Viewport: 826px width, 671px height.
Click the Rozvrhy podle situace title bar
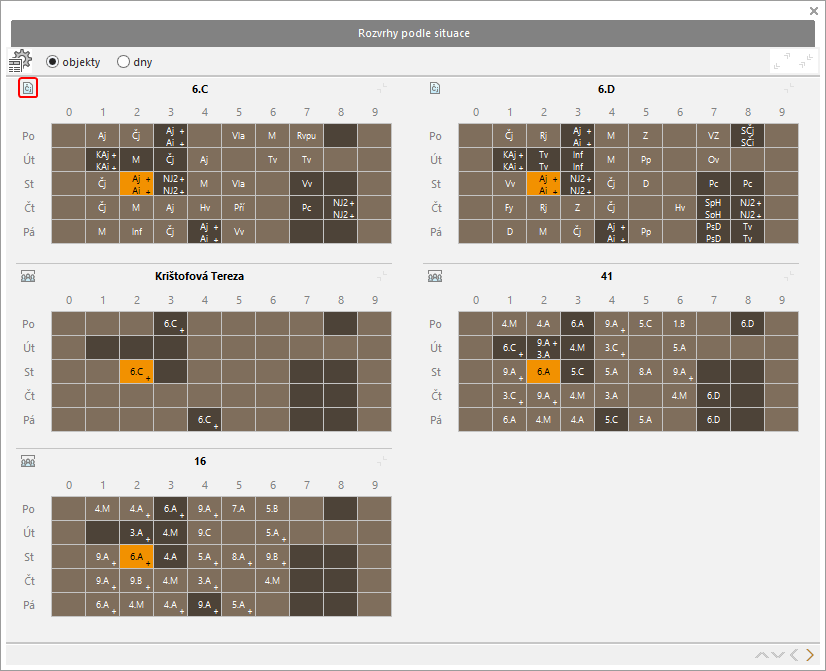(413, 33)
